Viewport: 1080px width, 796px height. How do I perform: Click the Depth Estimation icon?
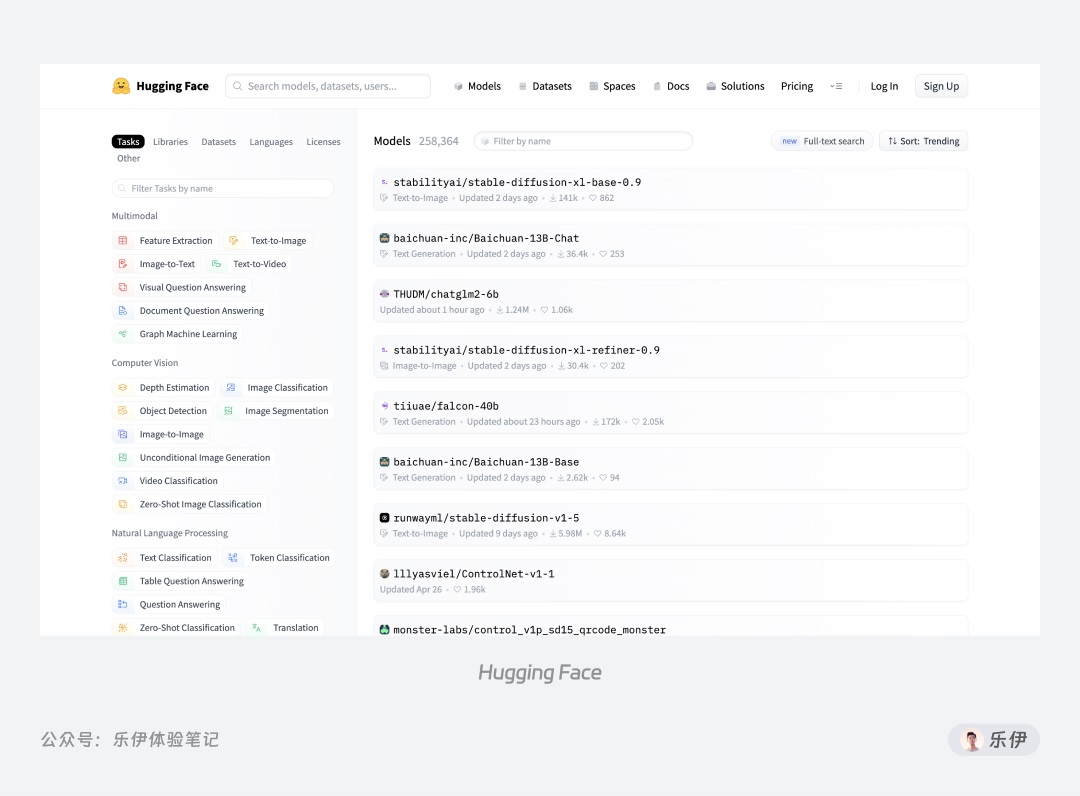pos(123,388)
